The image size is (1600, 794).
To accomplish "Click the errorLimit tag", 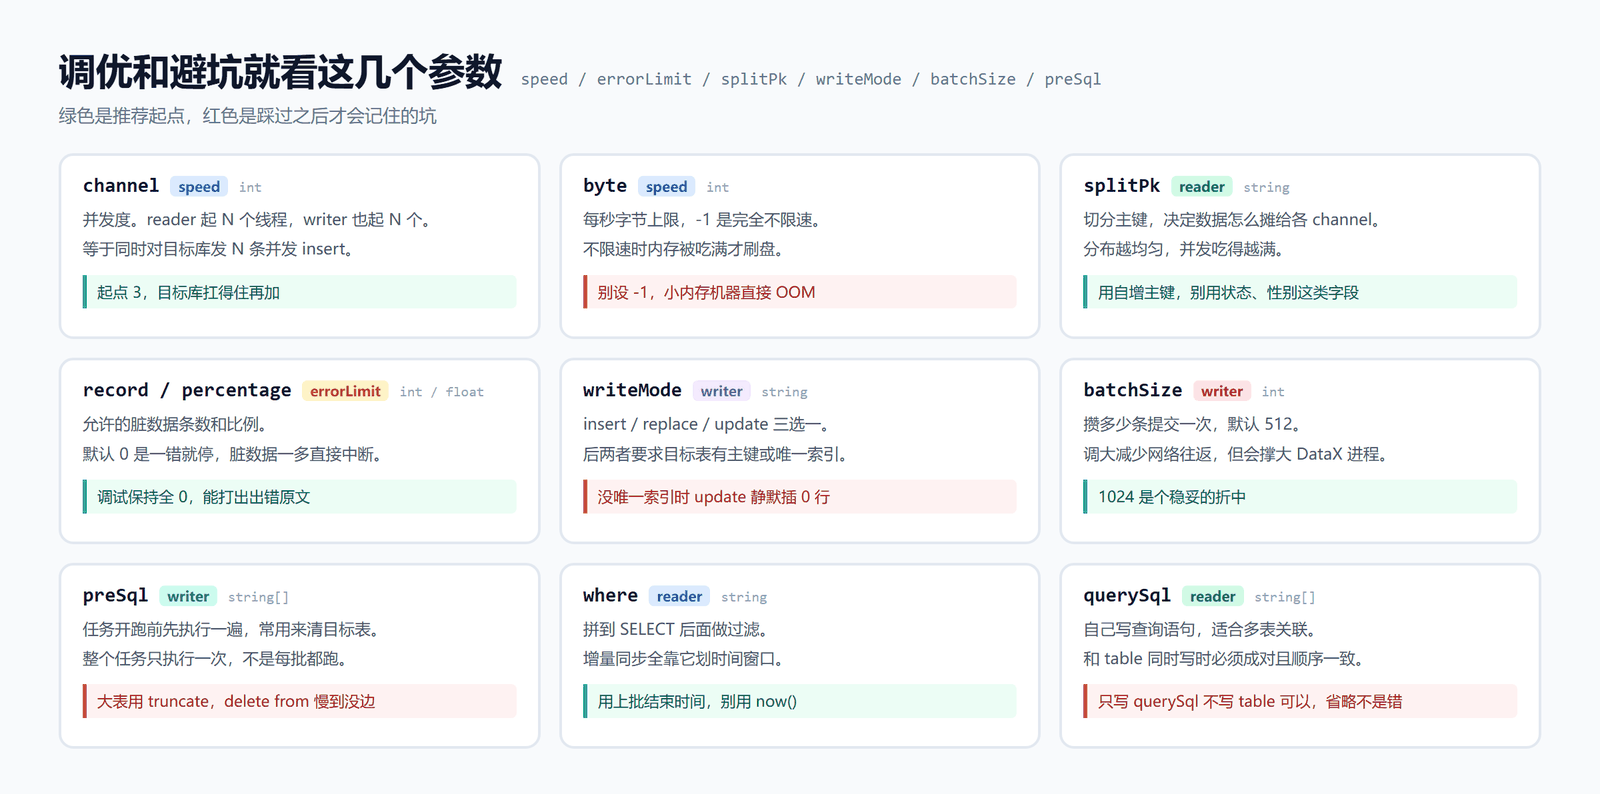I will click(345, 392).
